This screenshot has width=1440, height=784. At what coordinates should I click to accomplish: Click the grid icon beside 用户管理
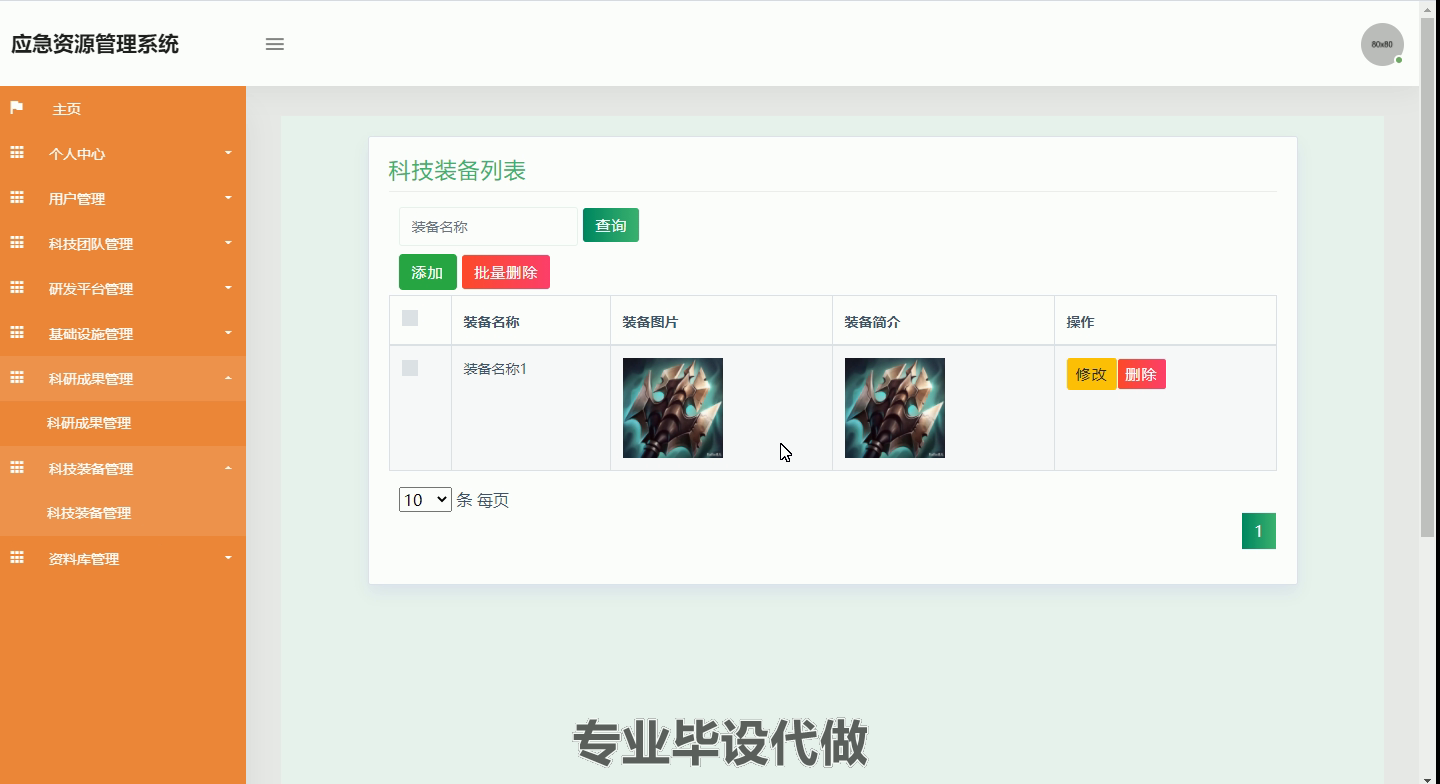17,198
